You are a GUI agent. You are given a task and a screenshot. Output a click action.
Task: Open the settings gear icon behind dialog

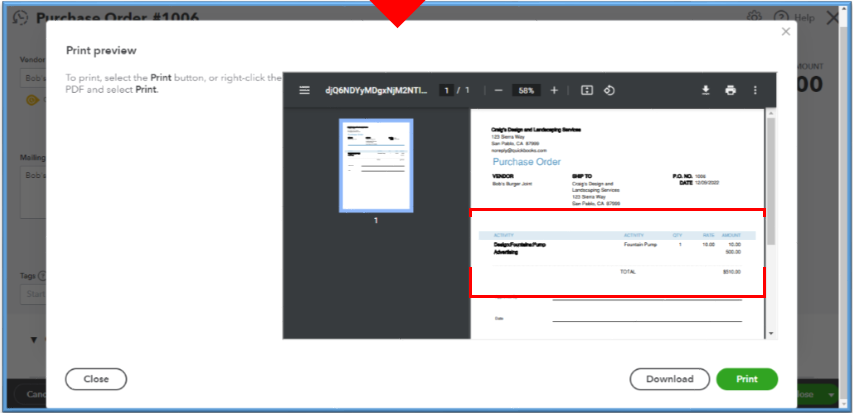pyautogui.click(x=753, y=17)
